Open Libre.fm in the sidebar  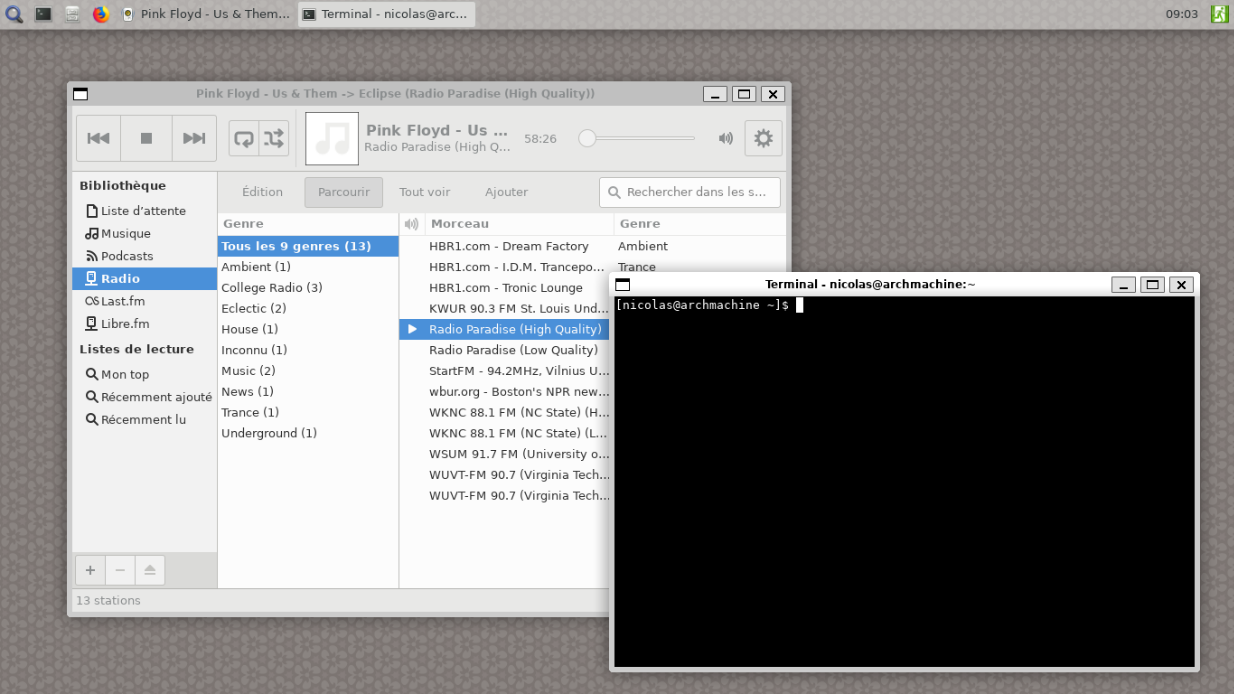144,324
